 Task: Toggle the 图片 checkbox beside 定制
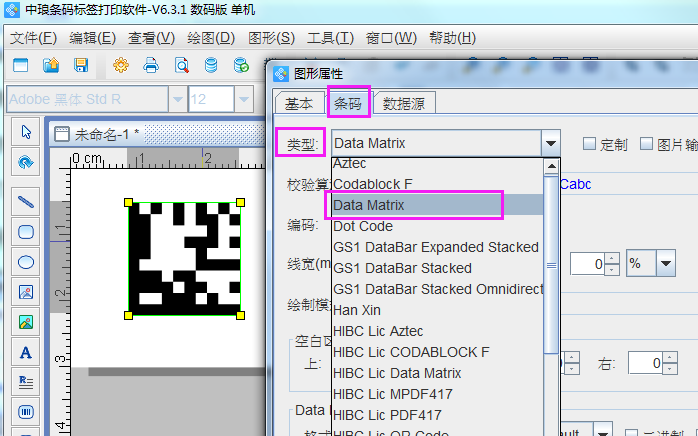click(646, 144)
